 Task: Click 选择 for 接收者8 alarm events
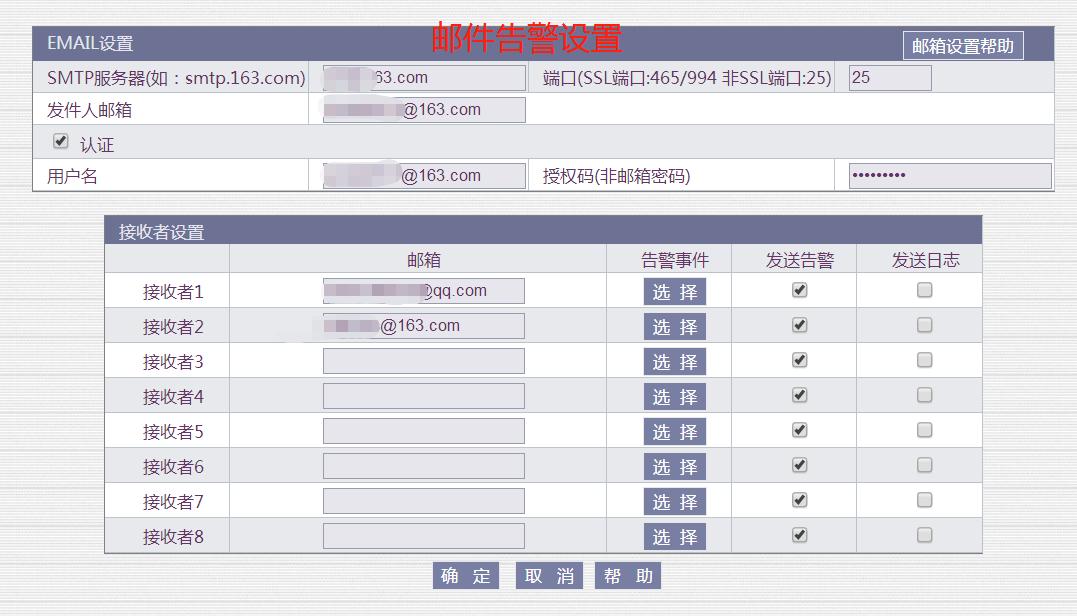(674, 536)
